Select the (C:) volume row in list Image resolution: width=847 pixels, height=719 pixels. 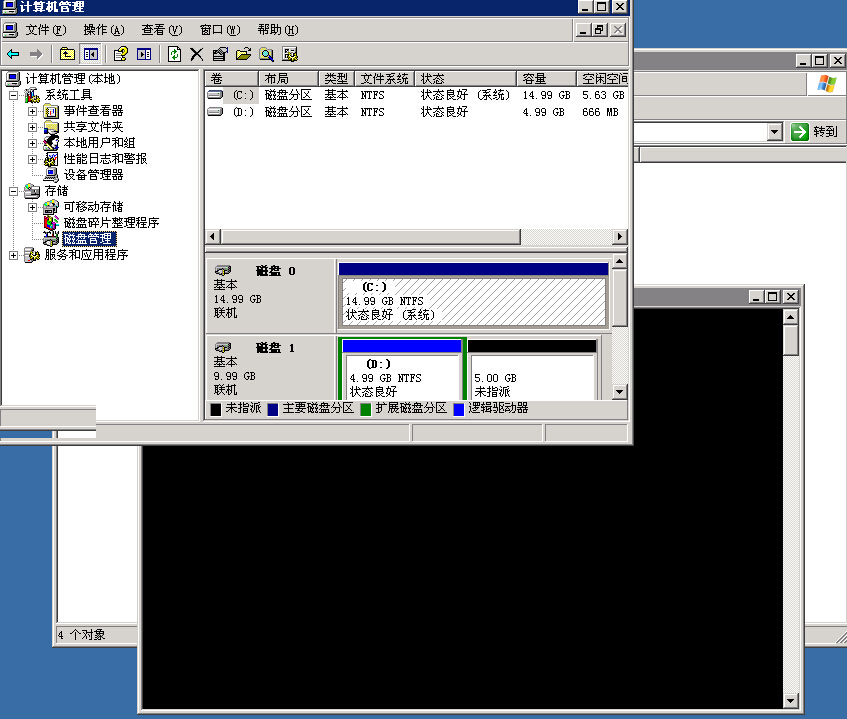(x=416, y=95)
